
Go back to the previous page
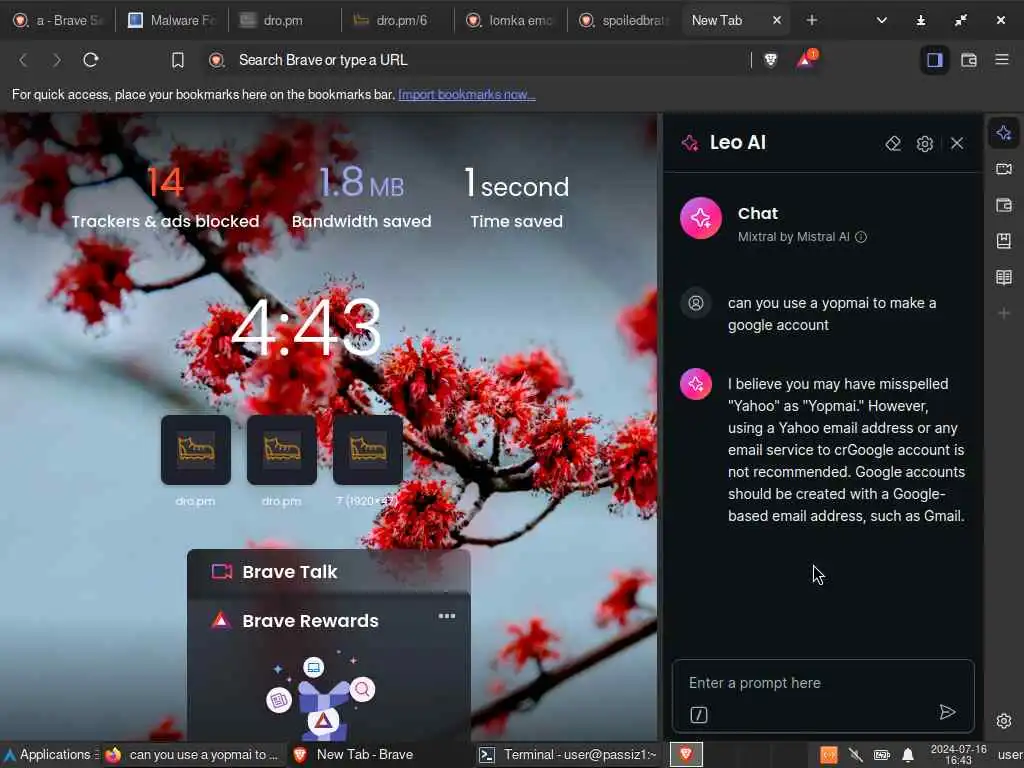24,60
